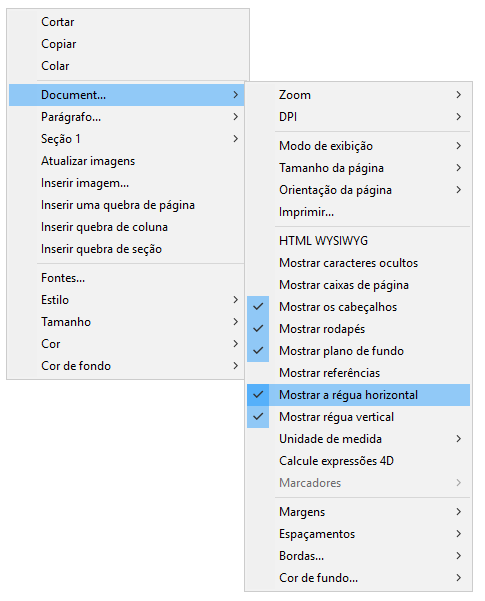The height and width of the screenshot is (601, 485).
Task: Expand Unidade de medida submenu
Action: [x=358, y=439]
